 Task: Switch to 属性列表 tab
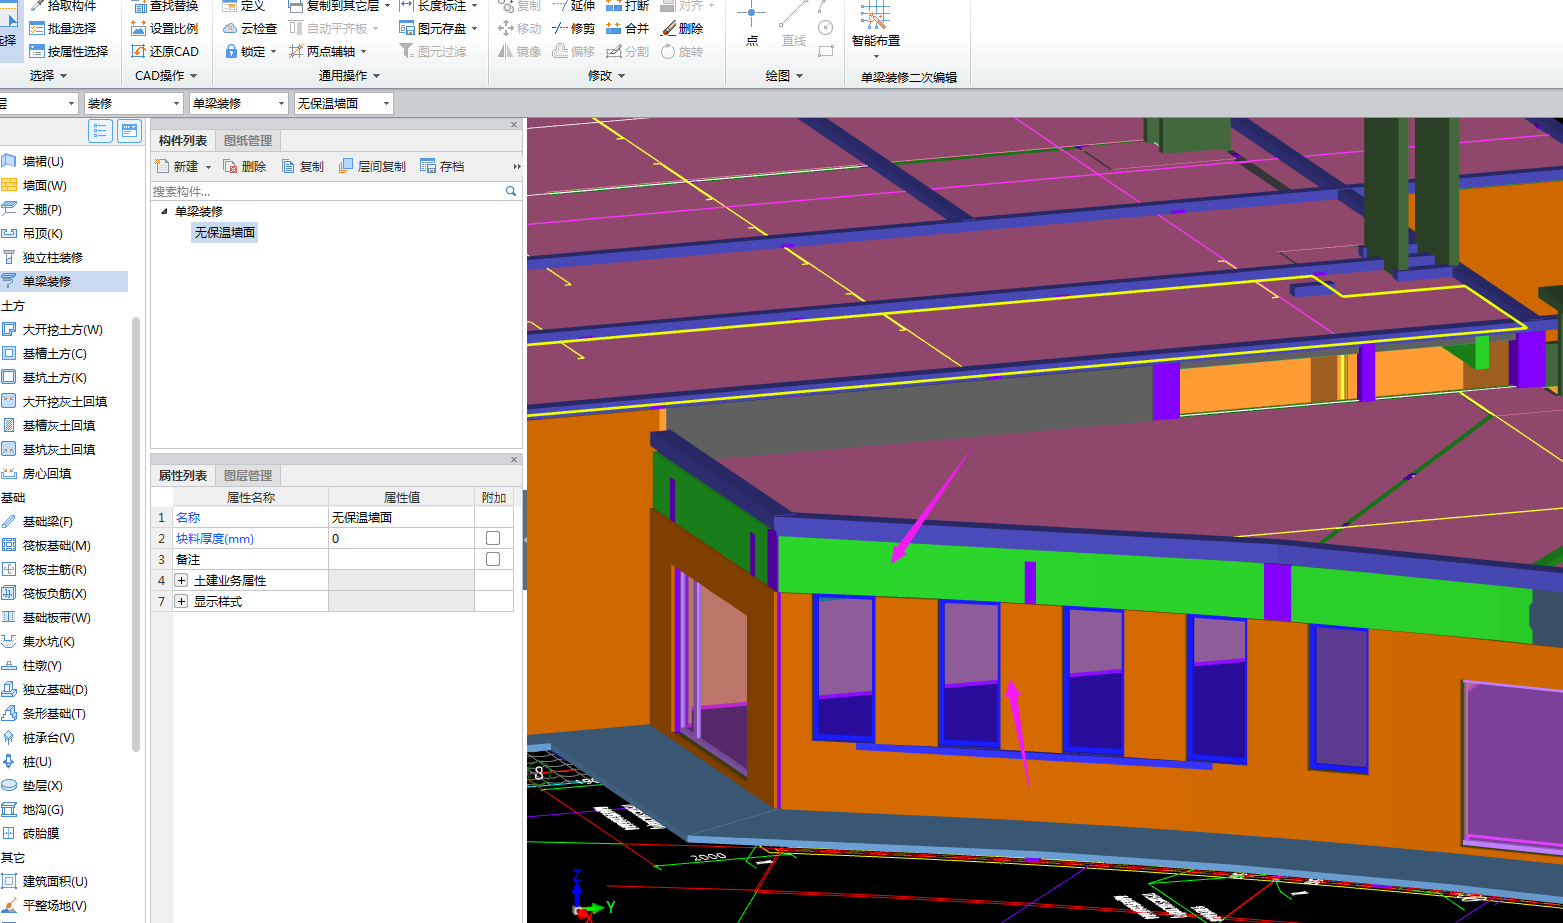[x=183, y=475]
